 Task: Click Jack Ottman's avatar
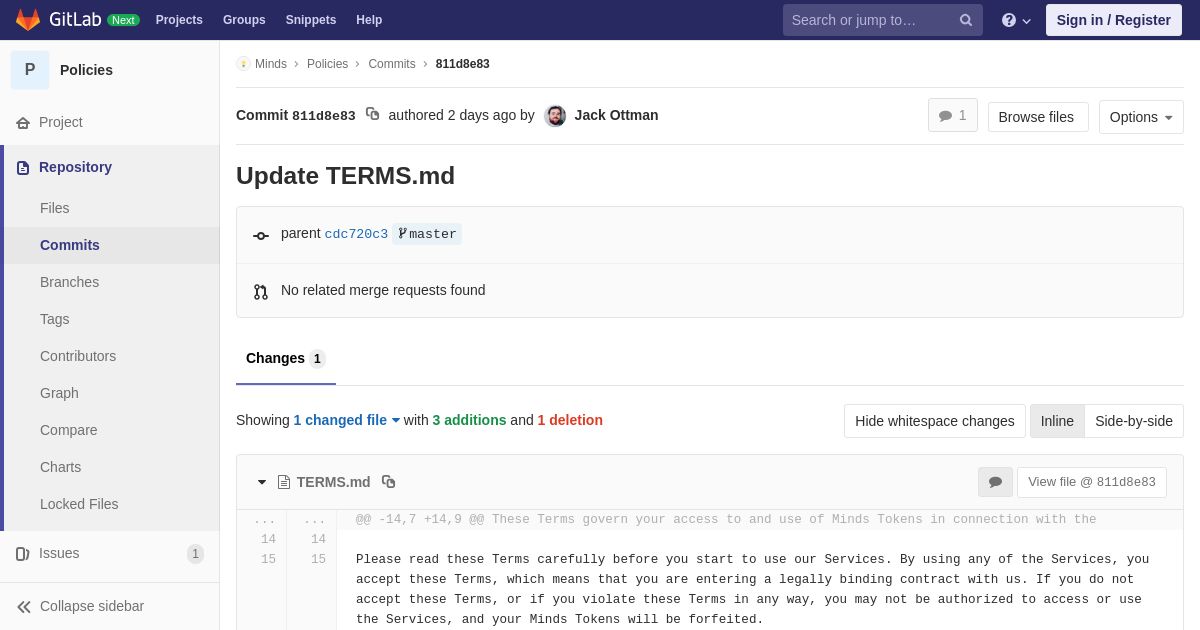point(555,116)
